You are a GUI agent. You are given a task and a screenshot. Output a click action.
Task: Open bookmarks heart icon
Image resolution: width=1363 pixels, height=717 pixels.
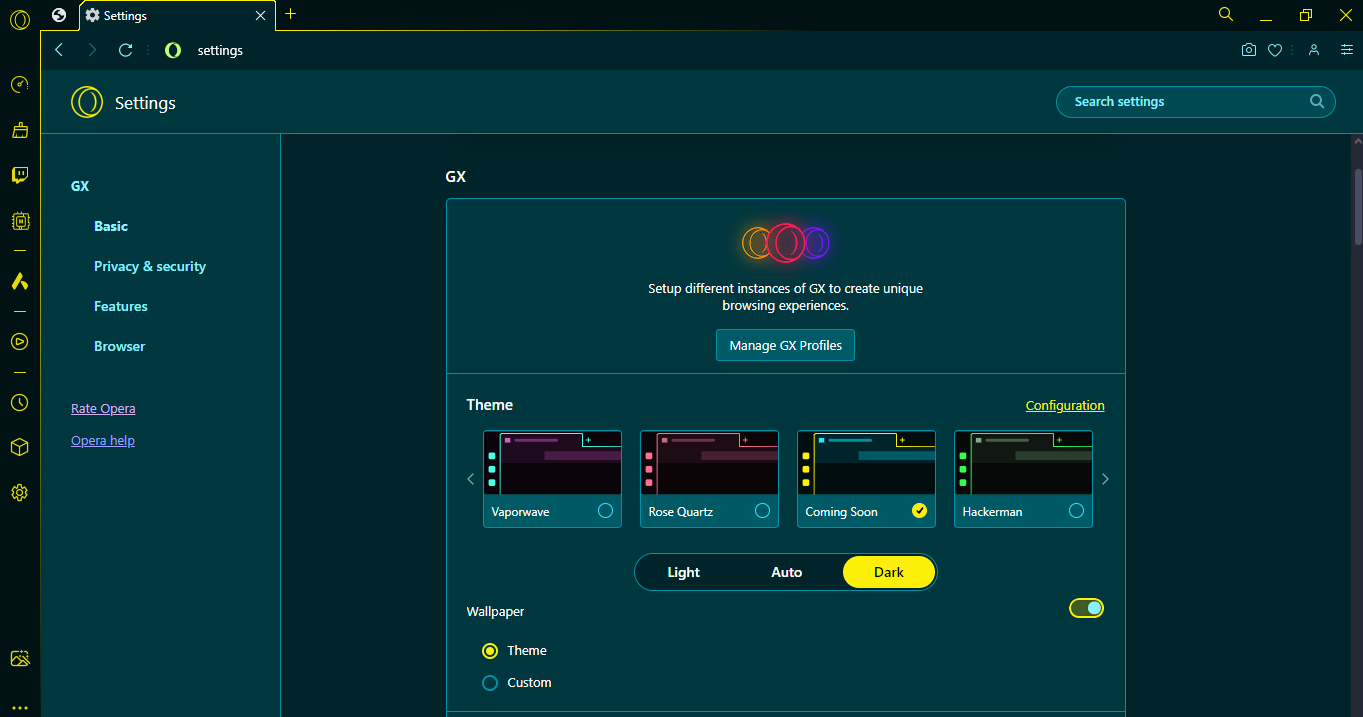(x=1275, y=50)
